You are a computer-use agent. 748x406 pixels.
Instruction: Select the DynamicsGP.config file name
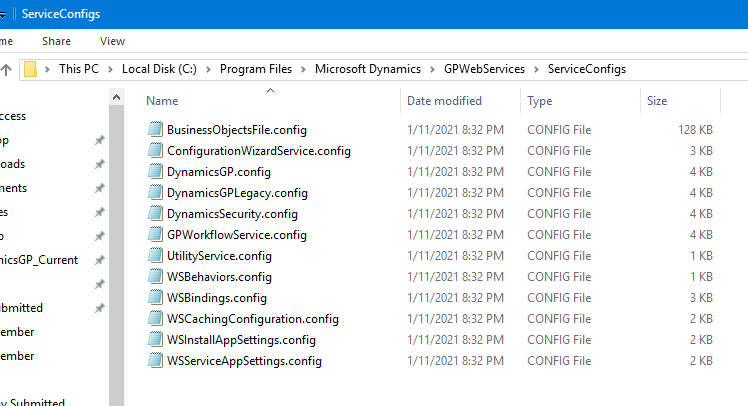[x=218, y=172]
